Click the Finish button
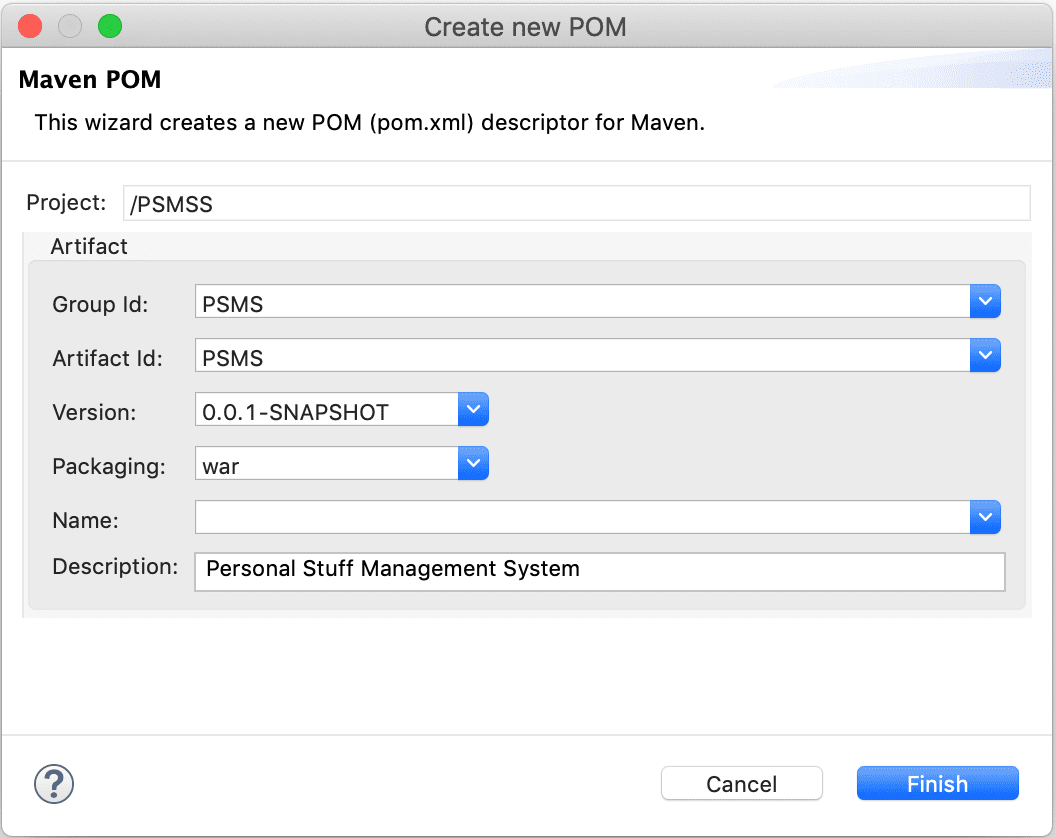Viewport: 1056px width, 838px height. (x=937, y=783)
